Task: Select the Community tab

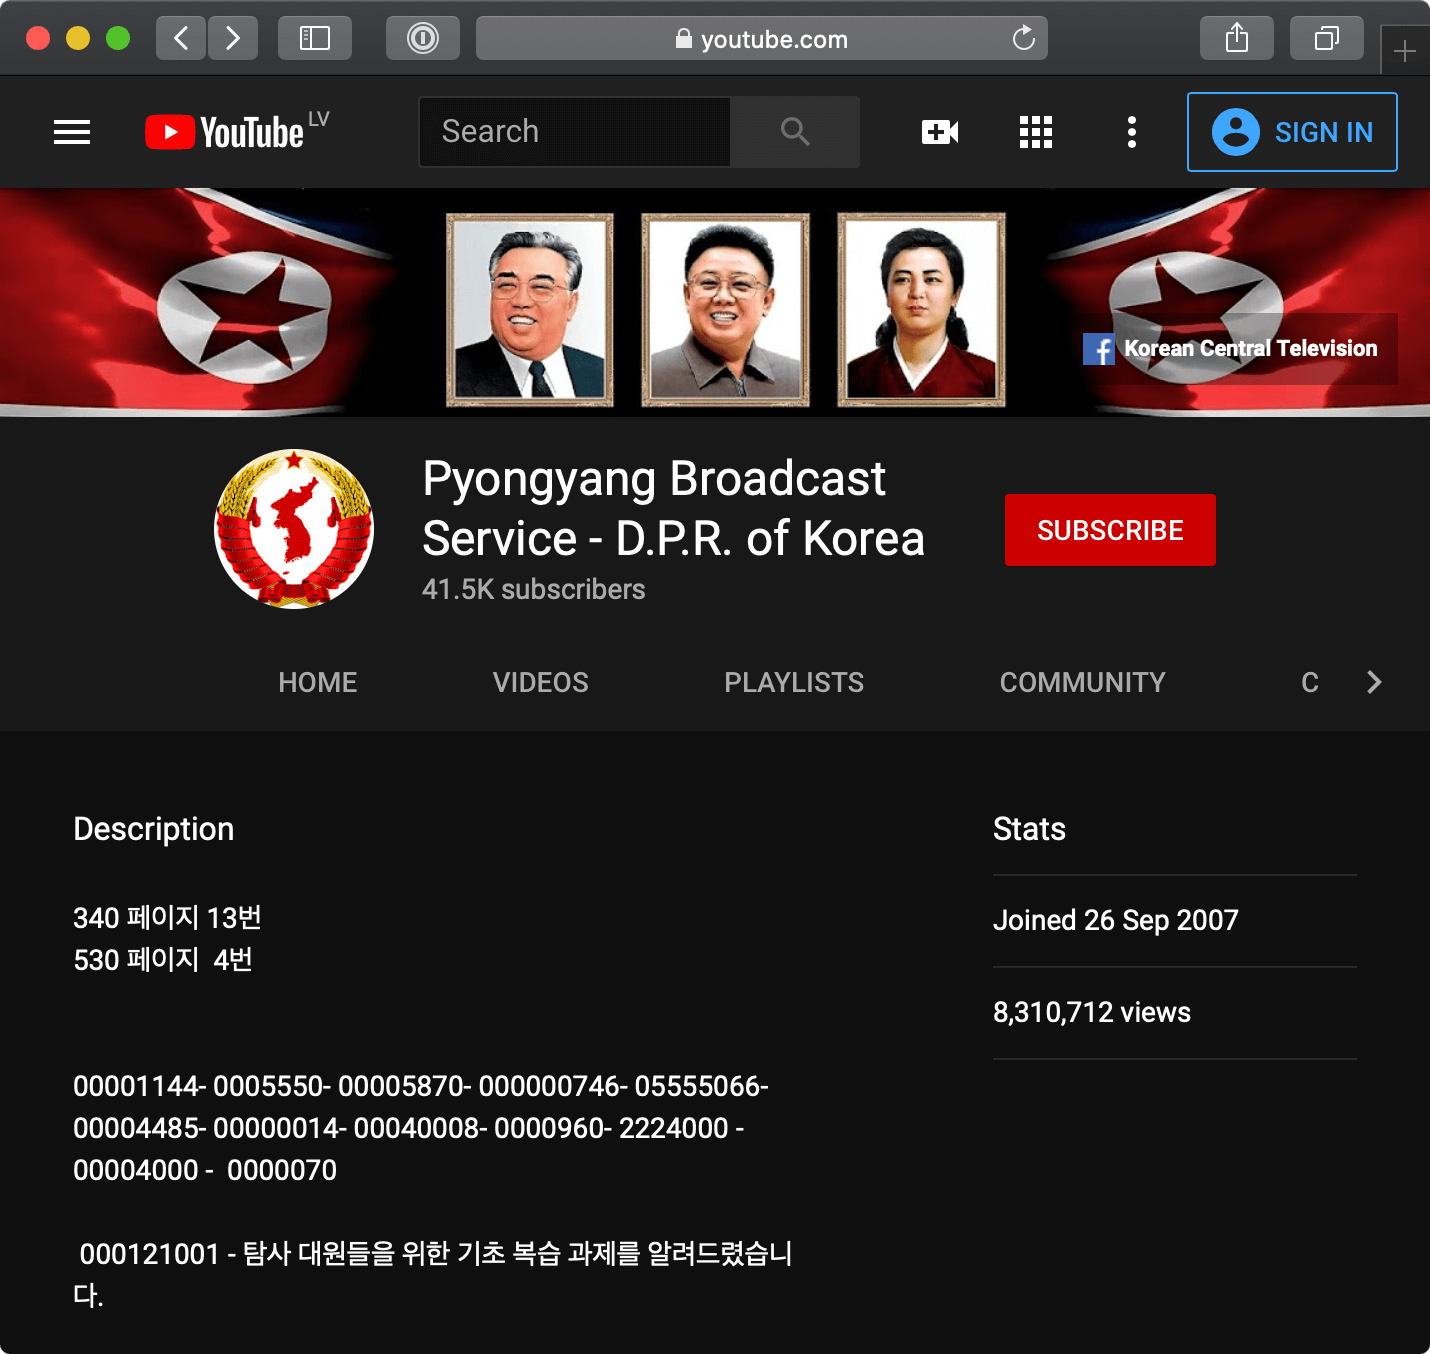Action: [x=1082, y=682]
